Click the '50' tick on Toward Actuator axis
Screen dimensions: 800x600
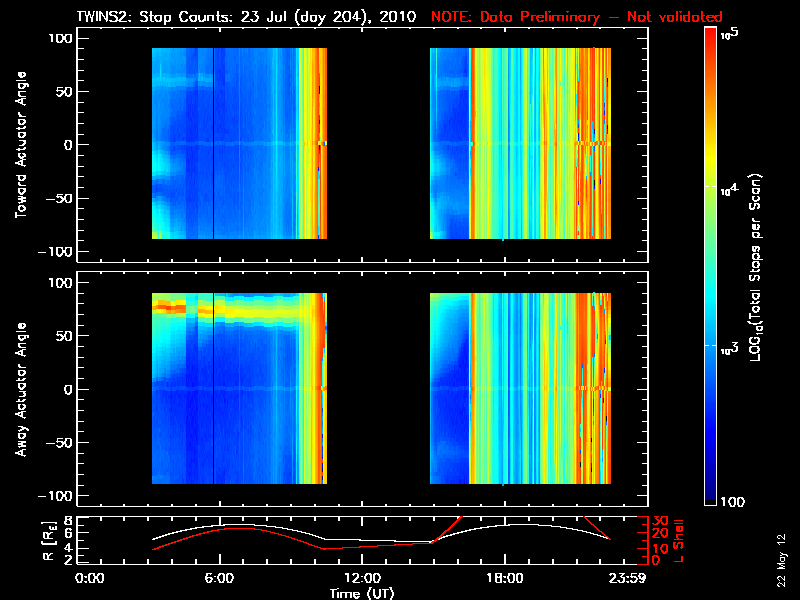click(x=65, y=92)
